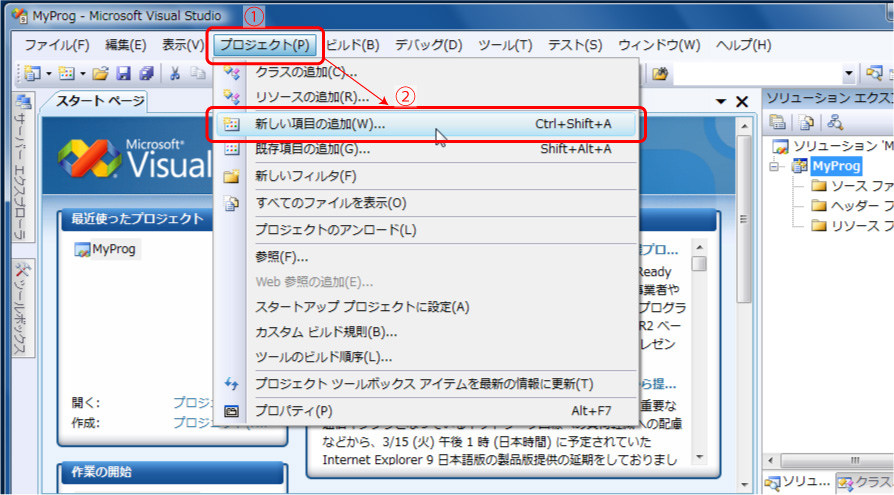This screenshot has width=894, height=495.
Task: Click the Add New Item toolbar icon
Action: [66, 73]
